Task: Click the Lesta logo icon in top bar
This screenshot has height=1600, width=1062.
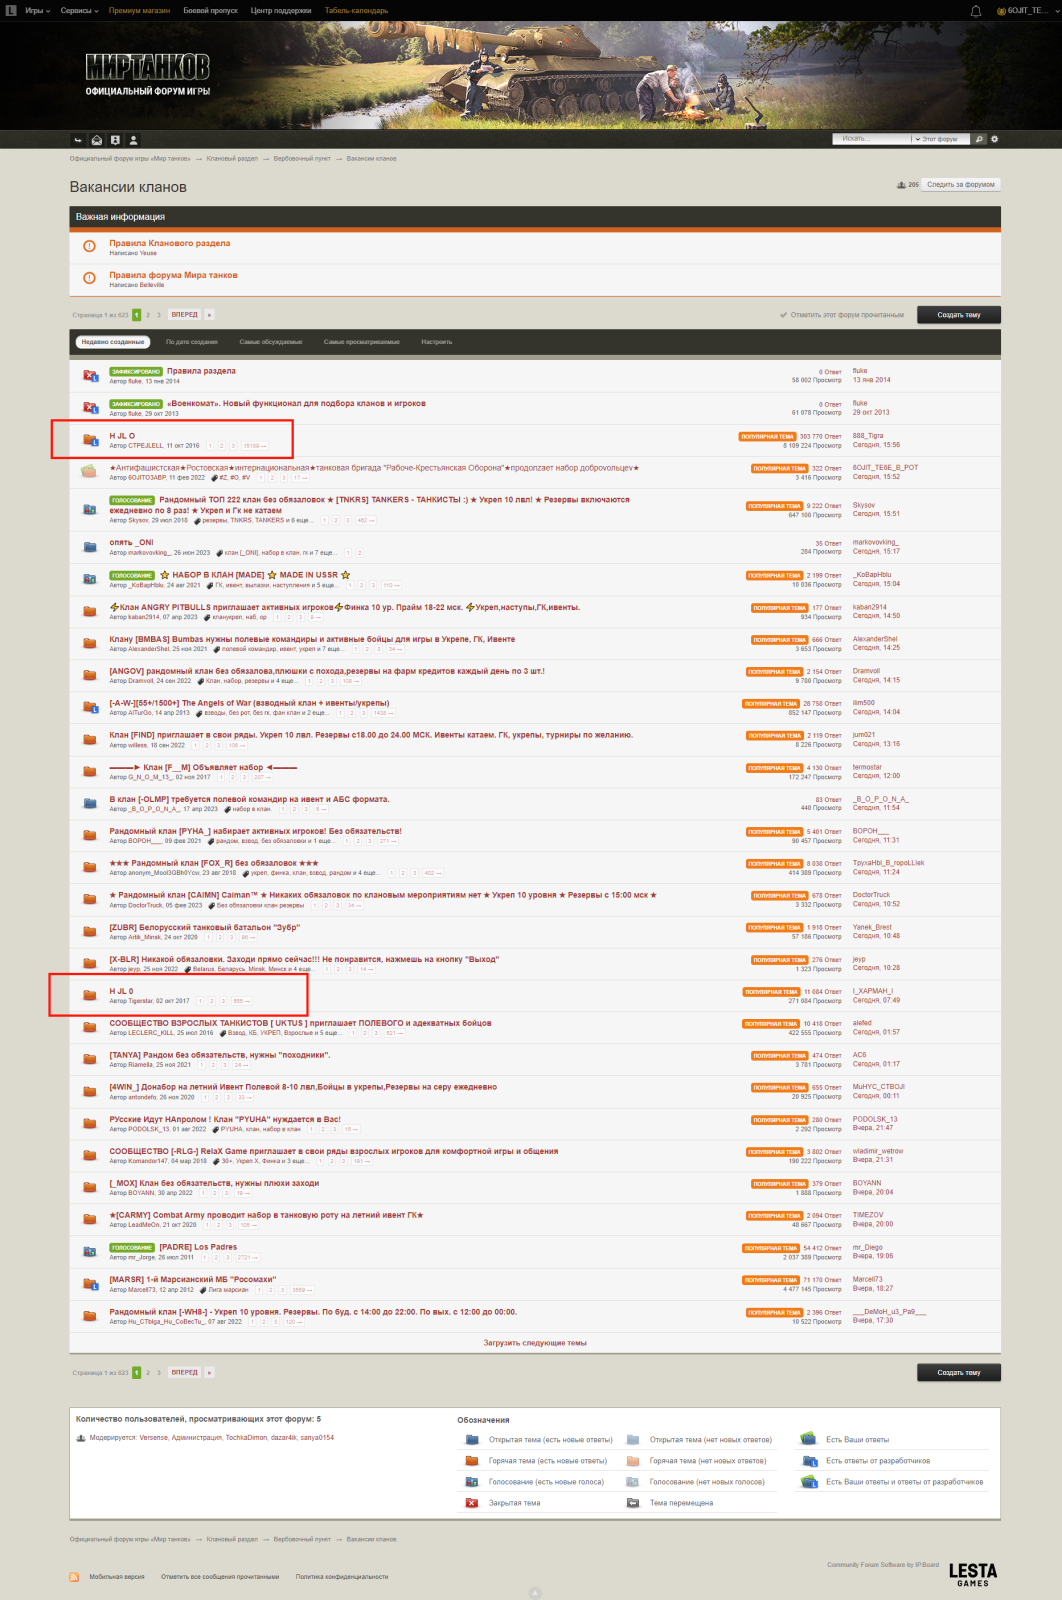Action: (x=11, y=10)
